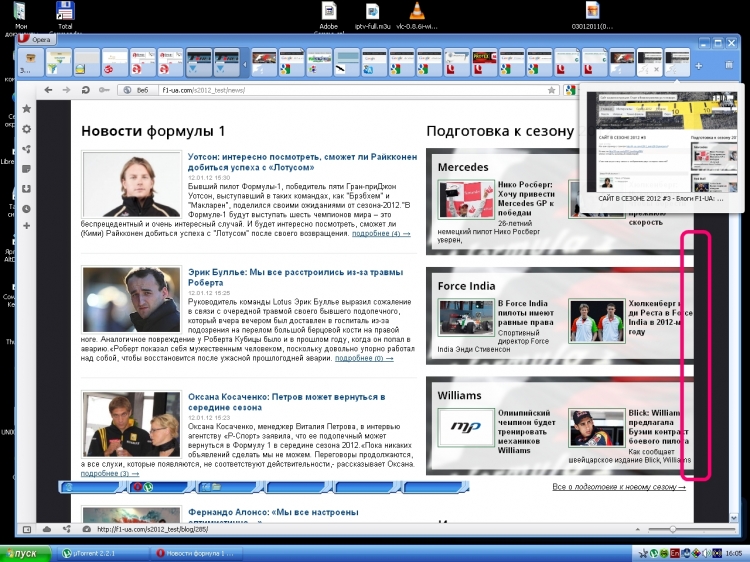Toggle the side panel from status bar
The image size is (750, 562).
pos(27,529)
